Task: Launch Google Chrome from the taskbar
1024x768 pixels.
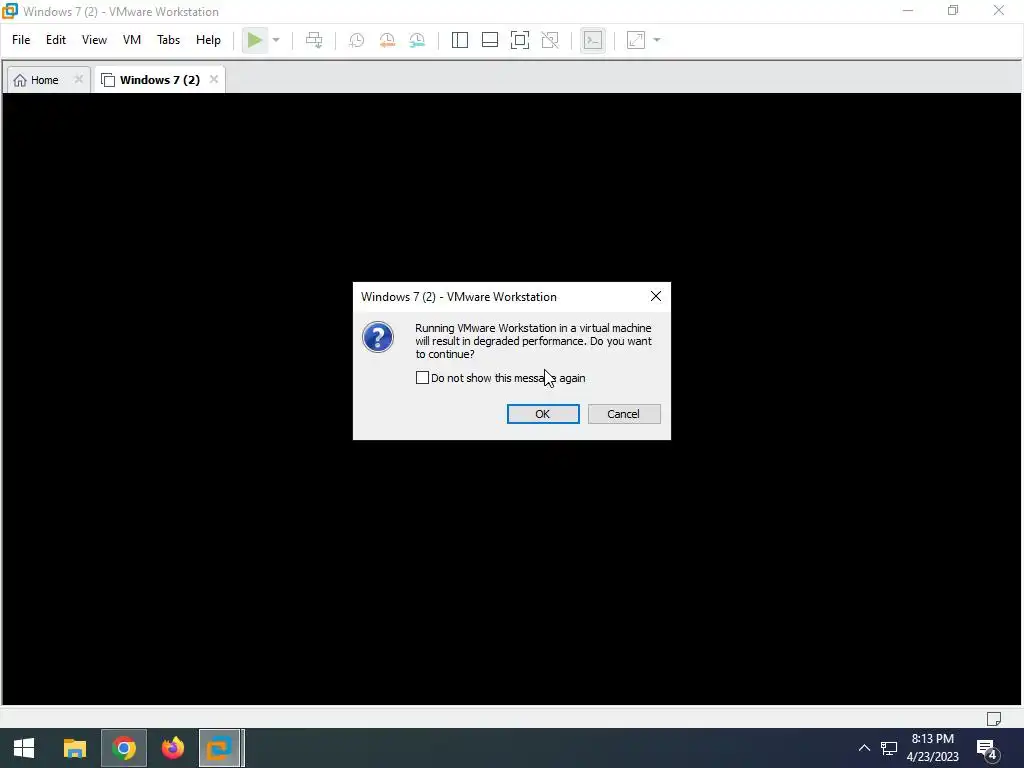Action: (x=123, y=748)
